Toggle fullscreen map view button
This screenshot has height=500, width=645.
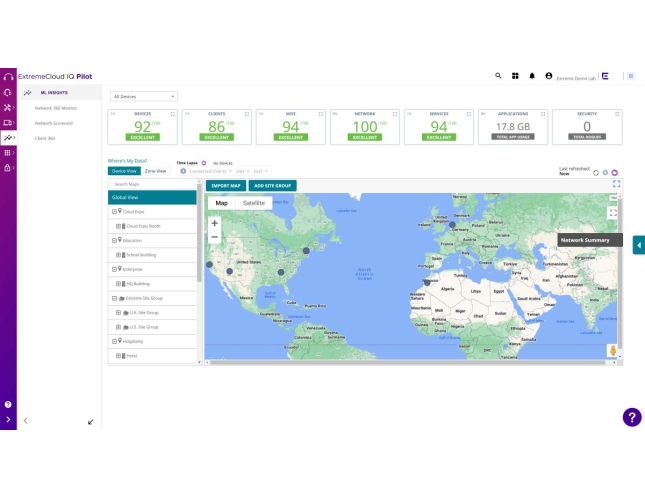613,212
